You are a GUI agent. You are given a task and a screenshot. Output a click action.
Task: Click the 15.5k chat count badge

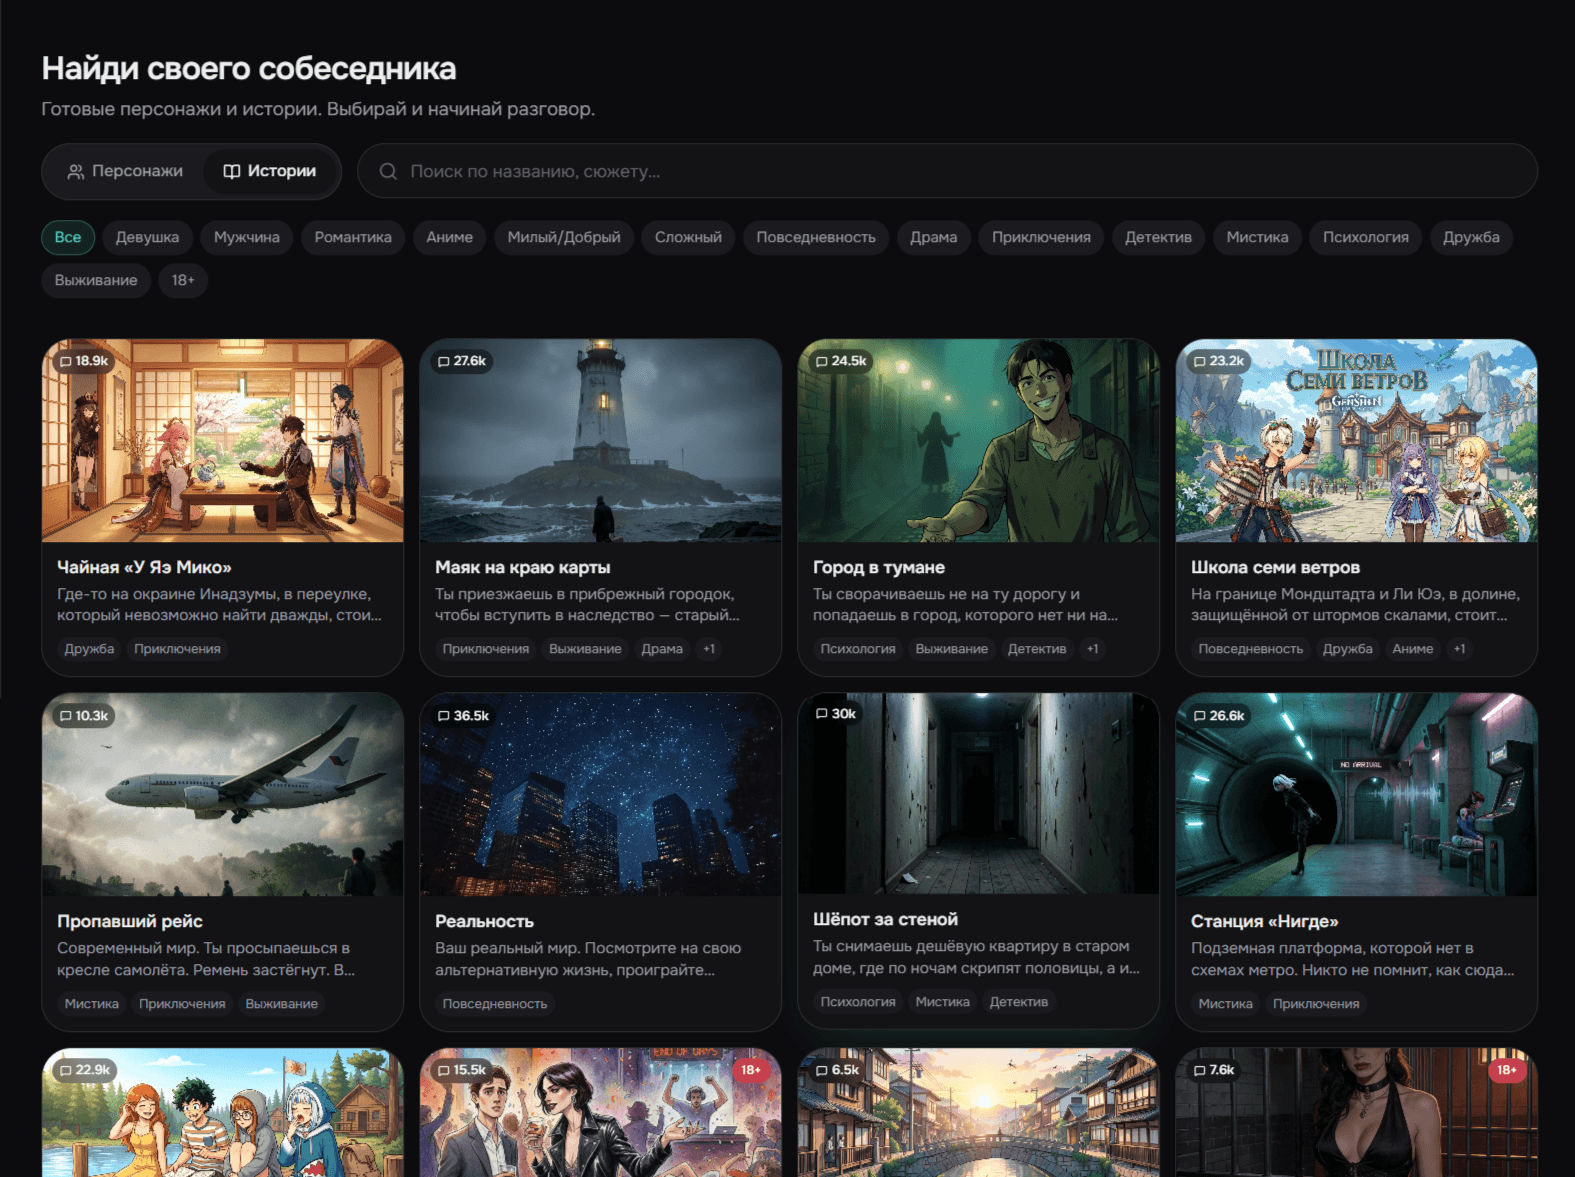point(463,1070)
